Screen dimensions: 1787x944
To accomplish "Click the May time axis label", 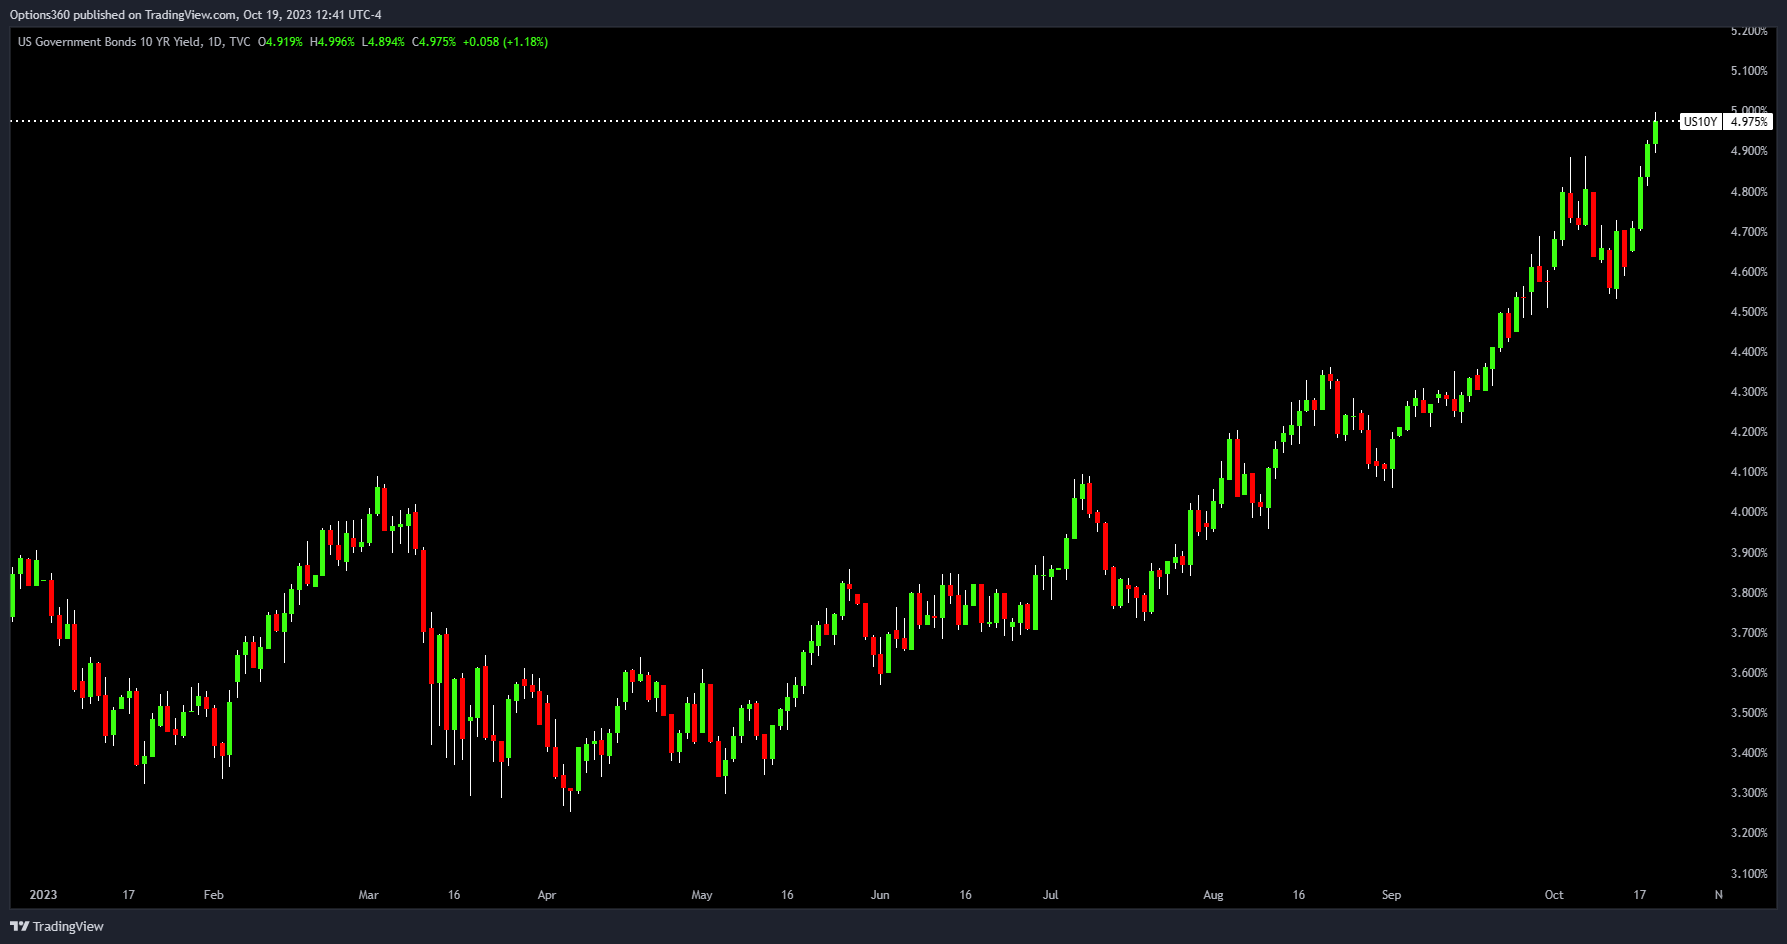I will click(x=702, y=895).
